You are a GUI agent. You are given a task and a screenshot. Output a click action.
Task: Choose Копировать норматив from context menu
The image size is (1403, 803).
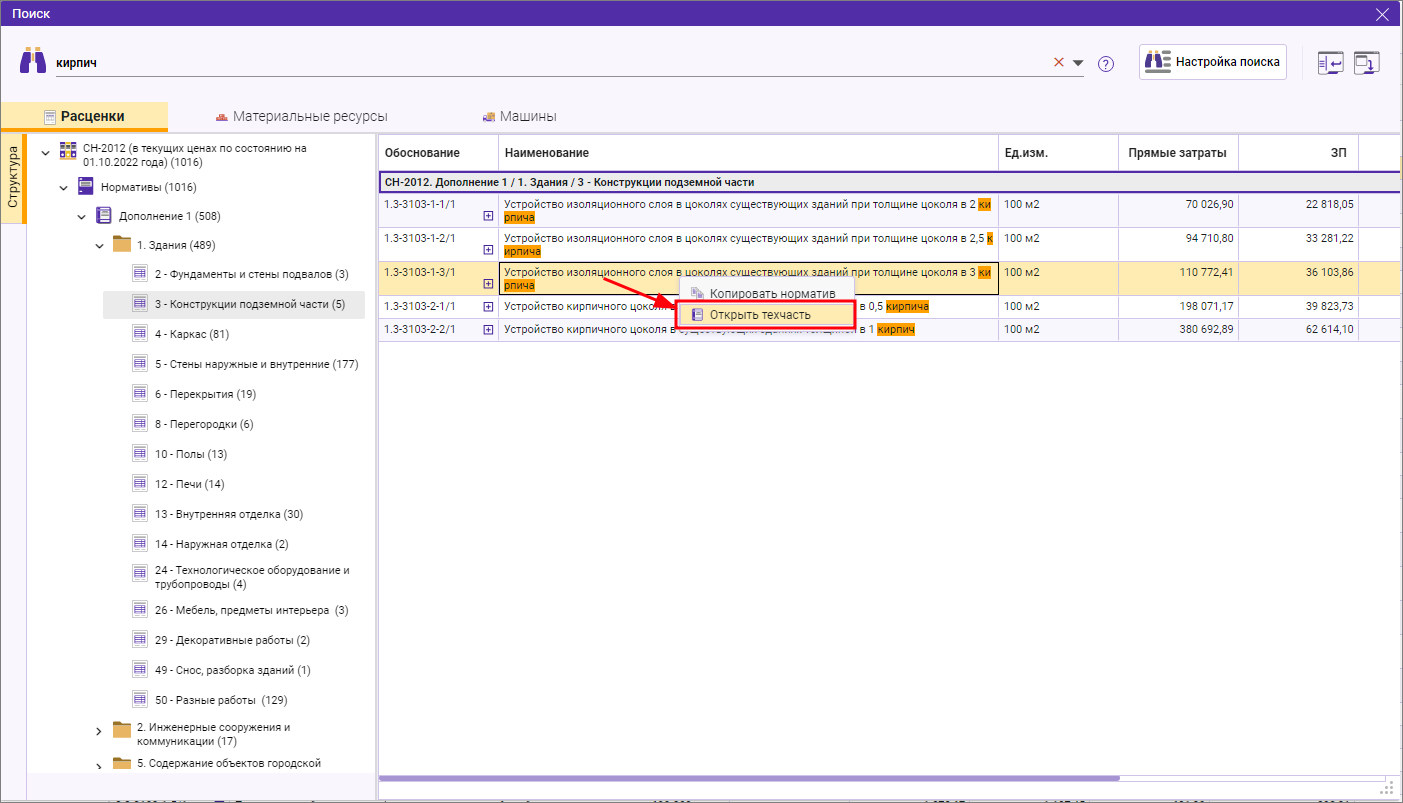(771, 294)
